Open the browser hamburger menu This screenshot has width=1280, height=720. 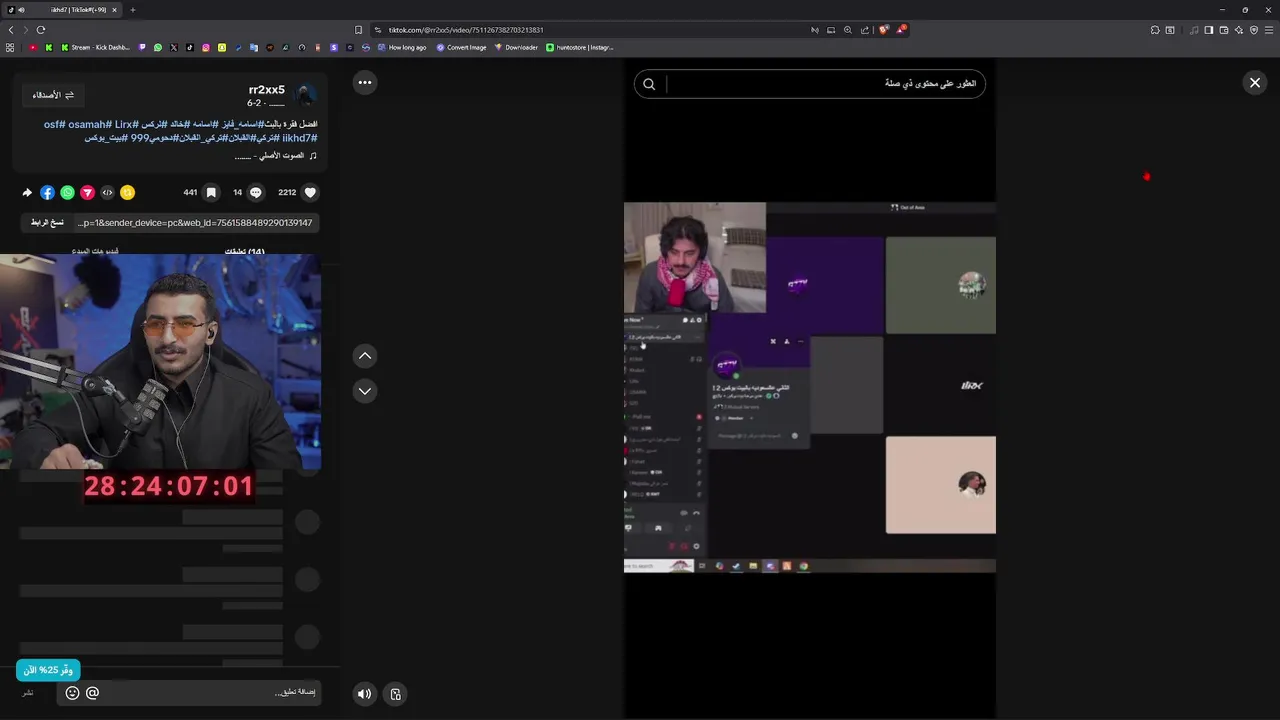[1269, 30]
